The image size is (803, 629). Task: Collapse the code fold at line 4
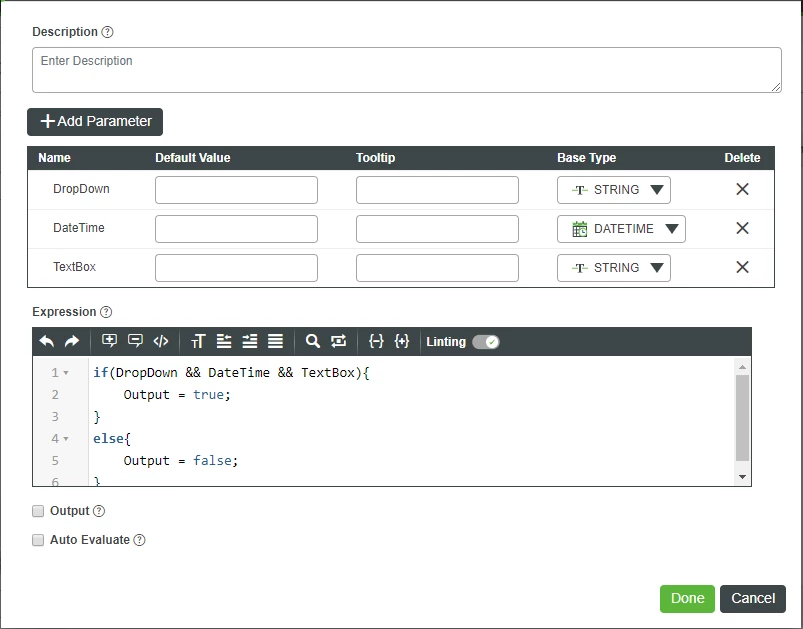pyautogui.click(x=66, y=439)
